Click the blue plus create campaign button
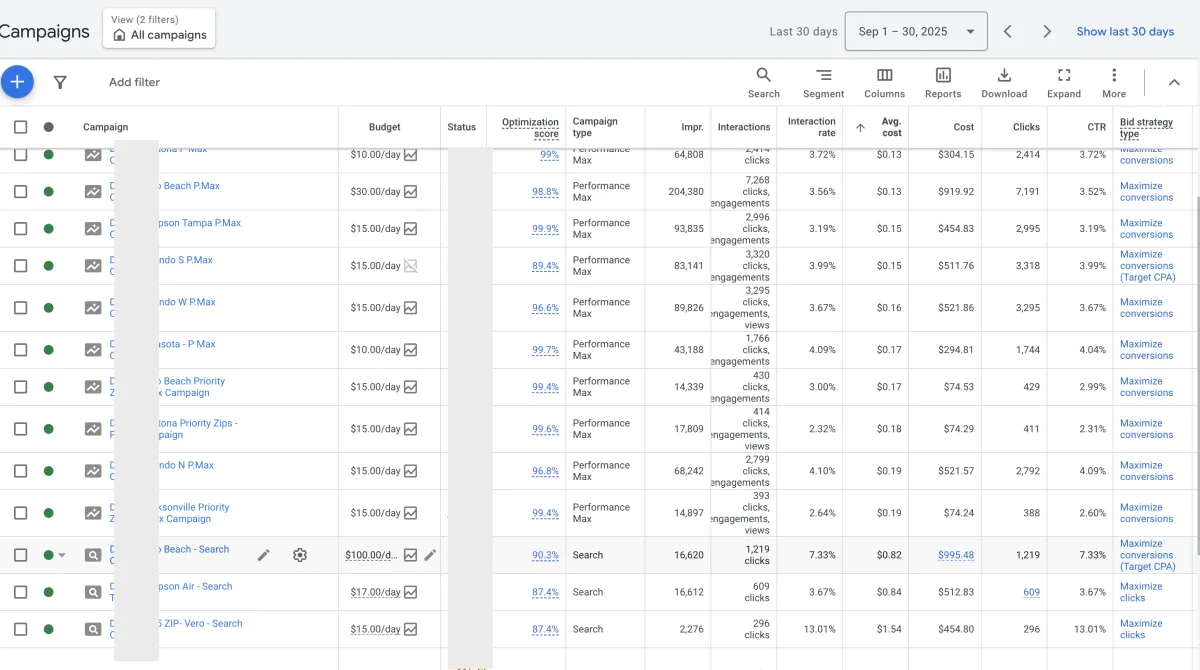 pos(17,82)
